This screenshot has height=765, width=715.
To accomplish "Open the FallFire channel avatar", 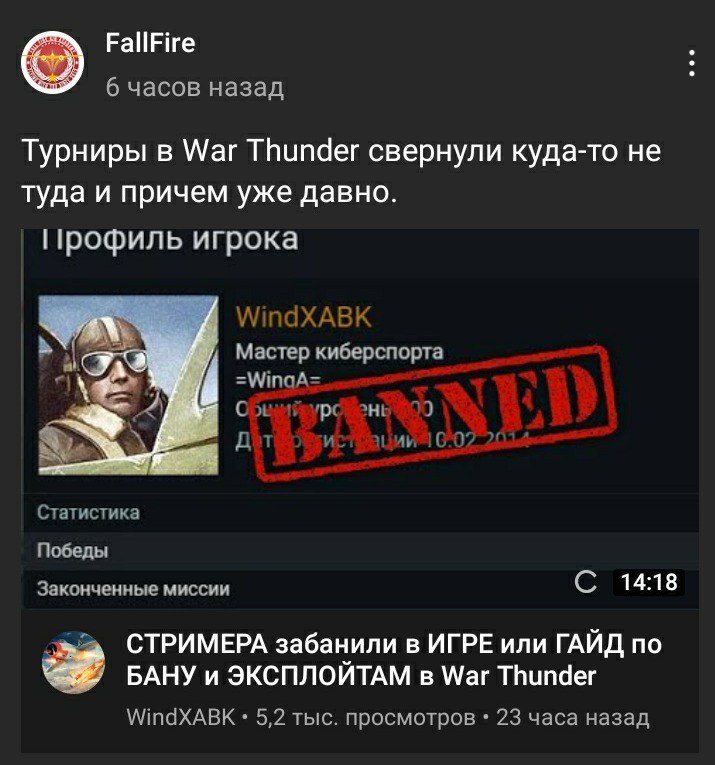I will click(52, 62).
